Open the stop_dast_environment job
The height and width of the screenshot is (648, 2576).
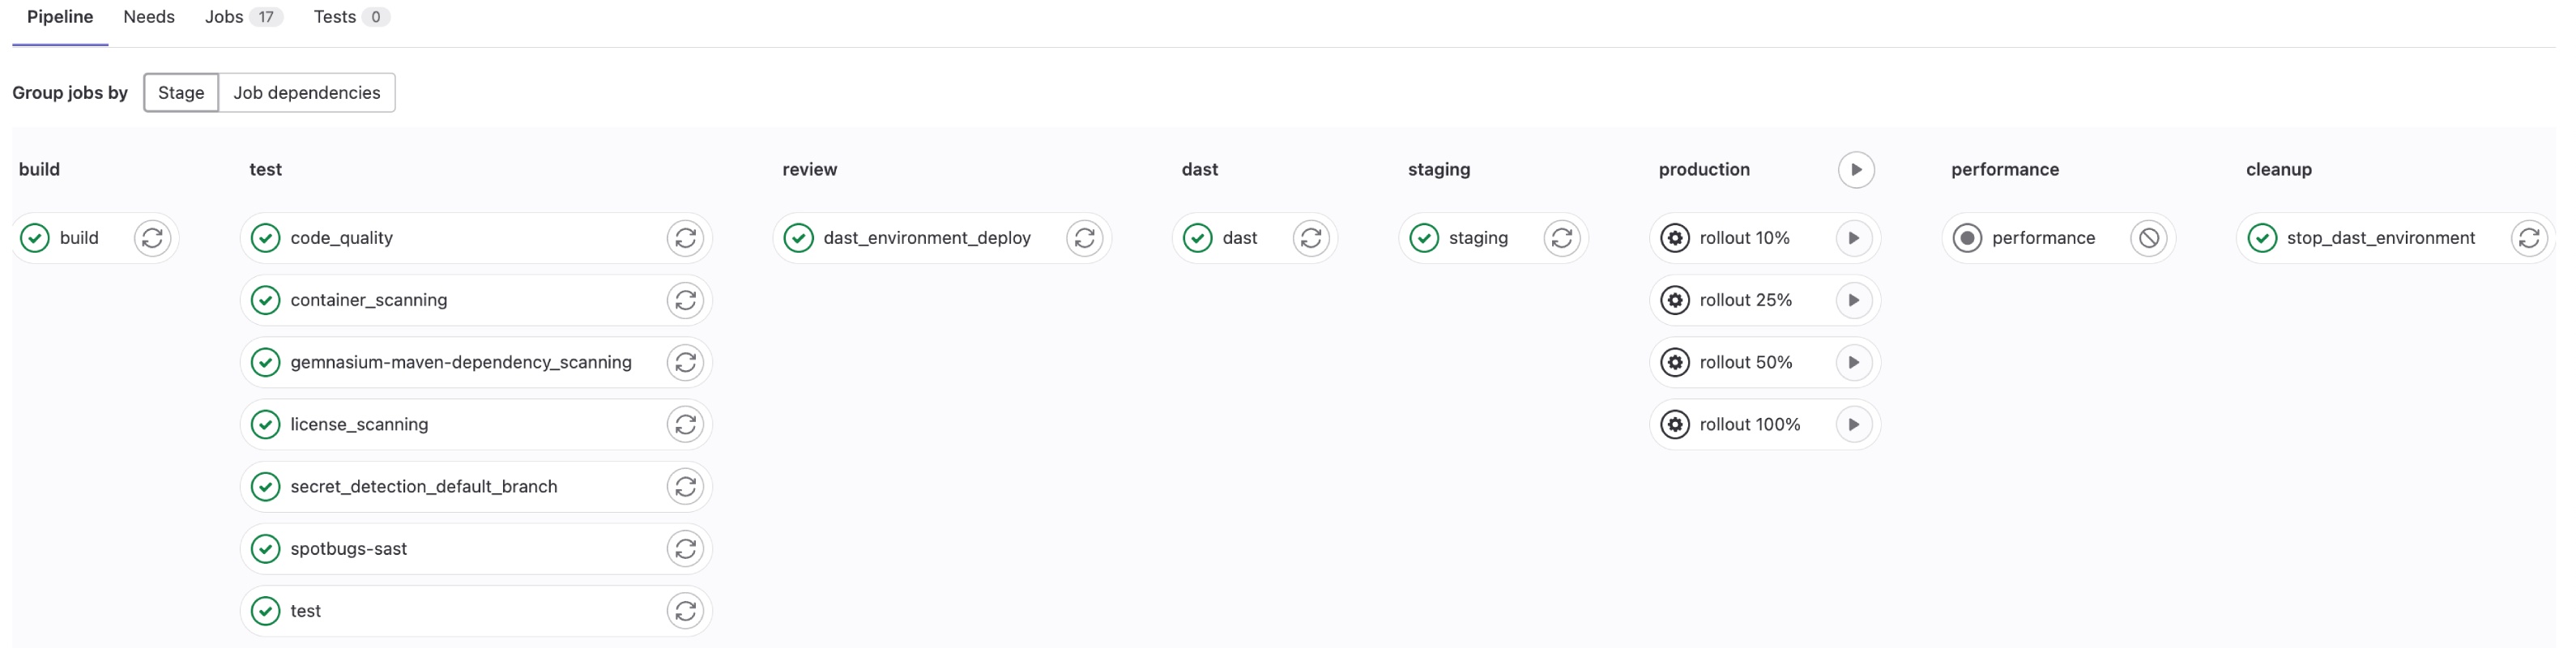click(2381, 238)
